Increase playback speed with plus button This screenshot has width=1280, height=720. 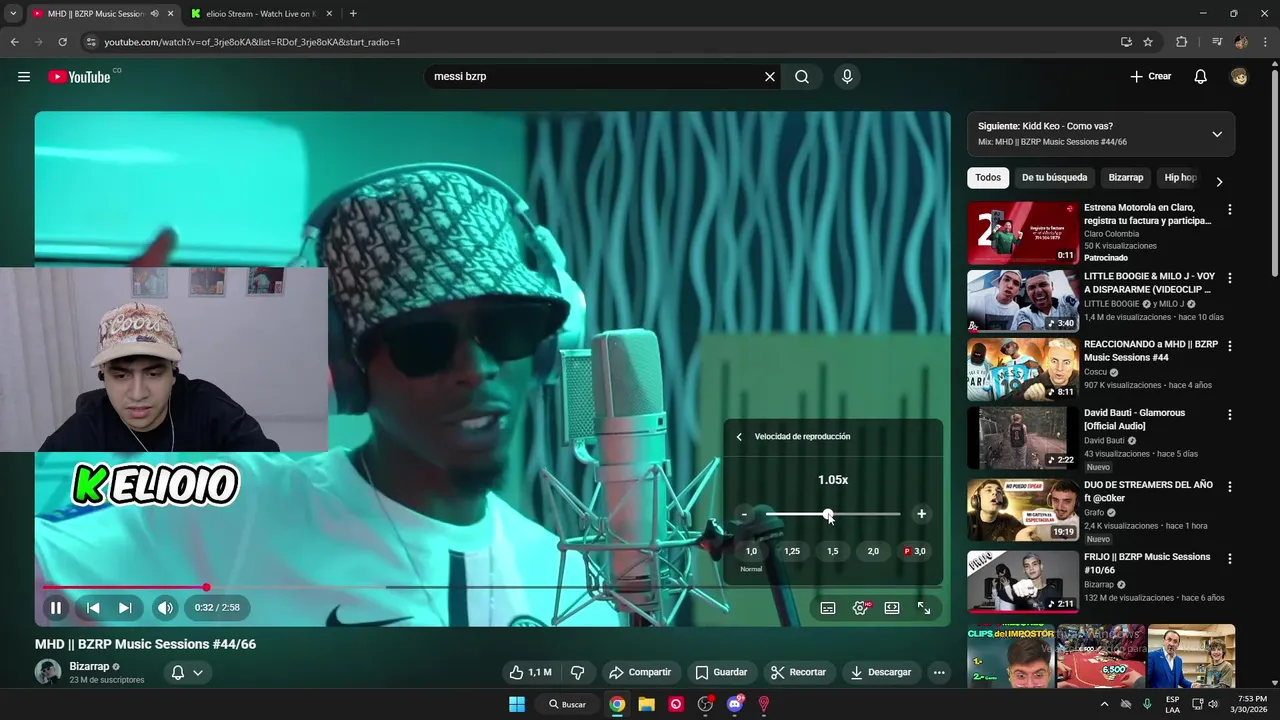coord(921,514)
